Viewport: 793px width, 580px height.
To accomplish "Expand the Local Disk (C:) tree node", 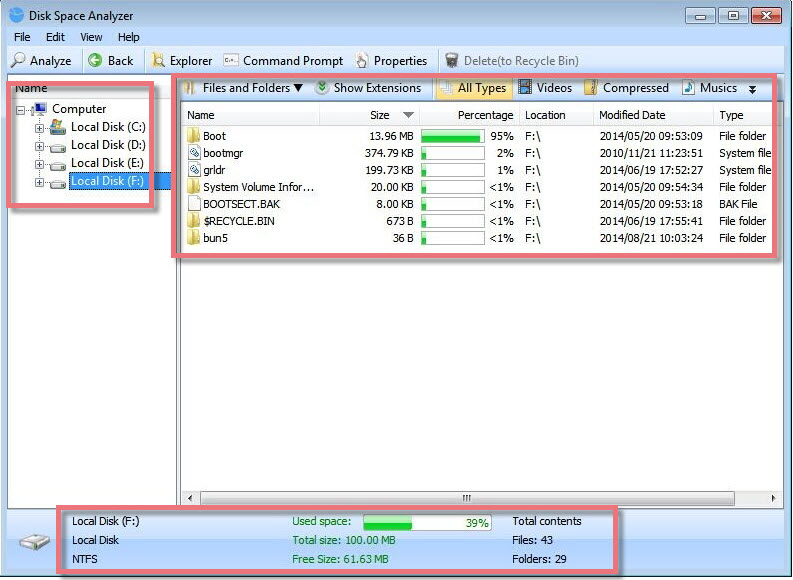I will click(x=40, y=127).
